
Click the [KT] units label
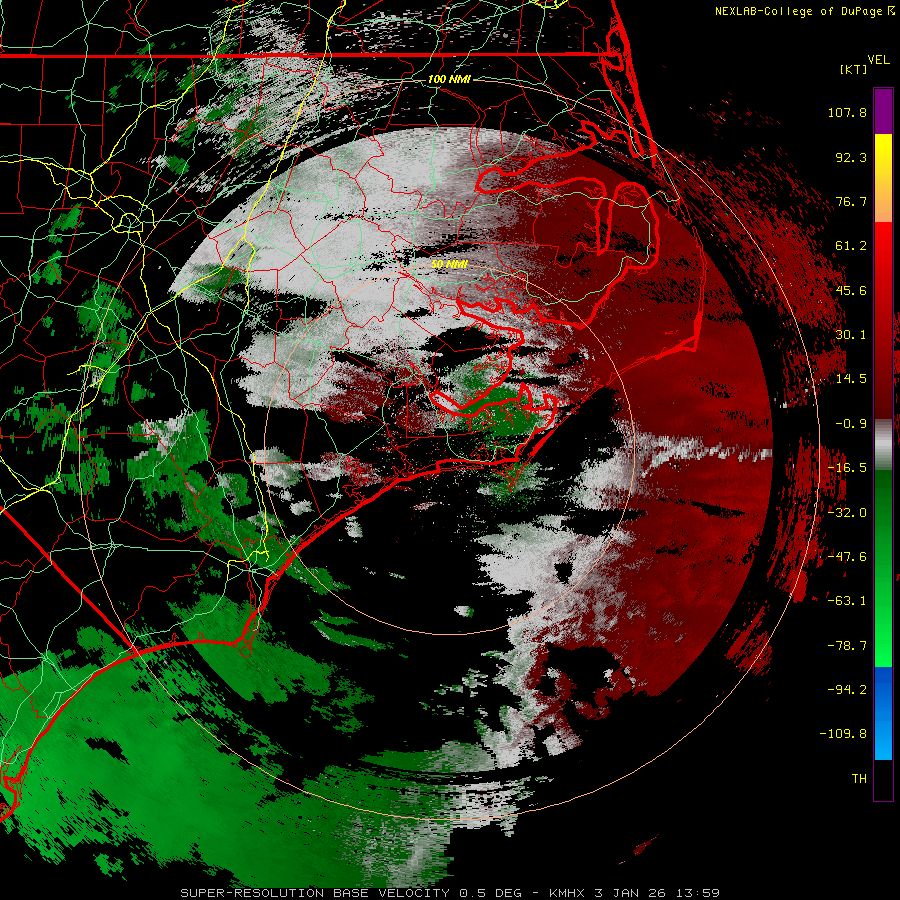point(854,69)
